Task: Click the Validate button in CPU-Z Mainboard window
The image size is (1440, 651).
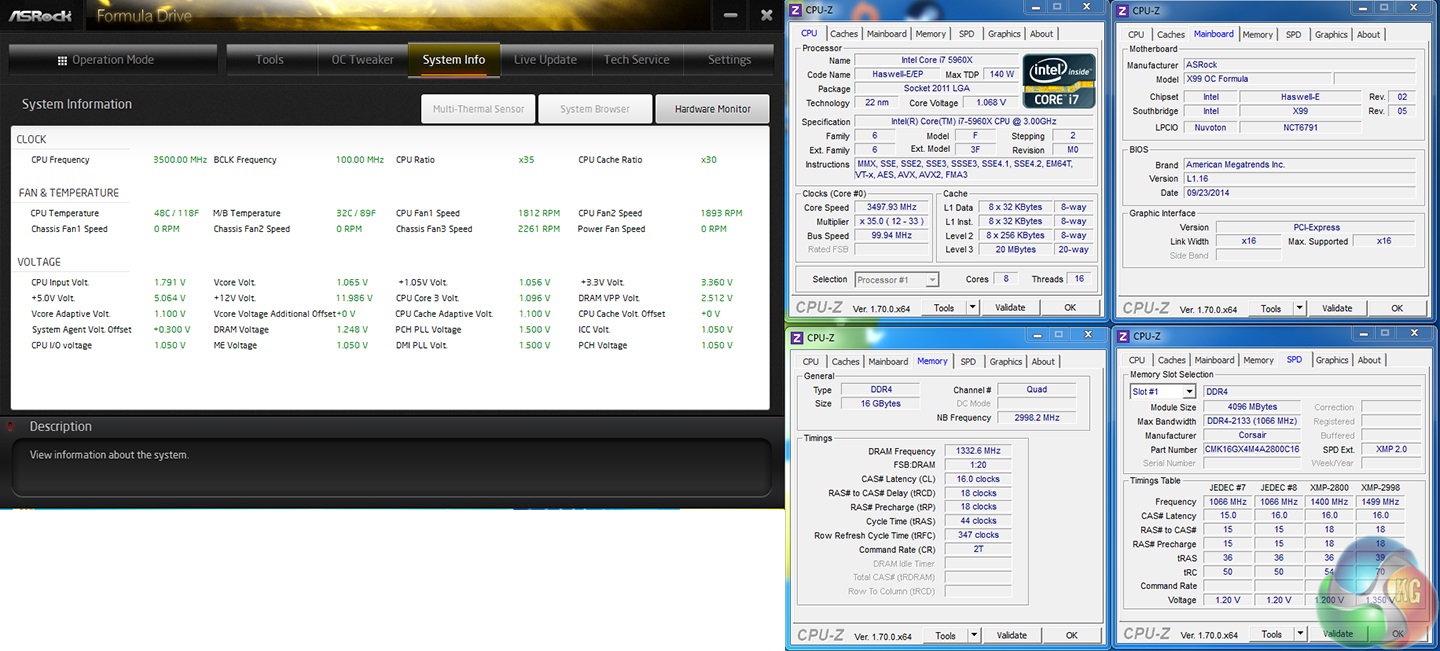Action: click(x=1338, y=308)
